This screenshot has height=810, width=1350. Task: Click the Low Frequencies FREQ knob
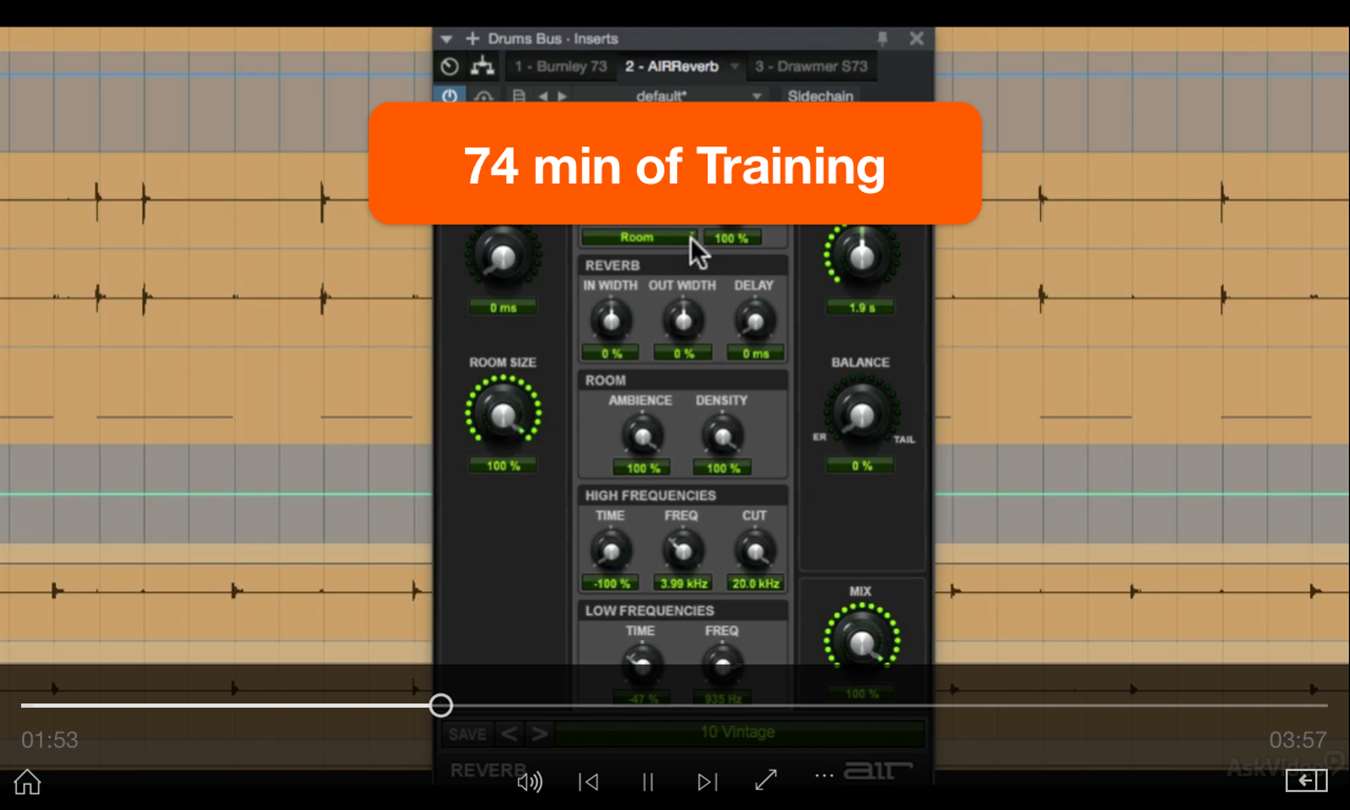(x=721, y=665)
